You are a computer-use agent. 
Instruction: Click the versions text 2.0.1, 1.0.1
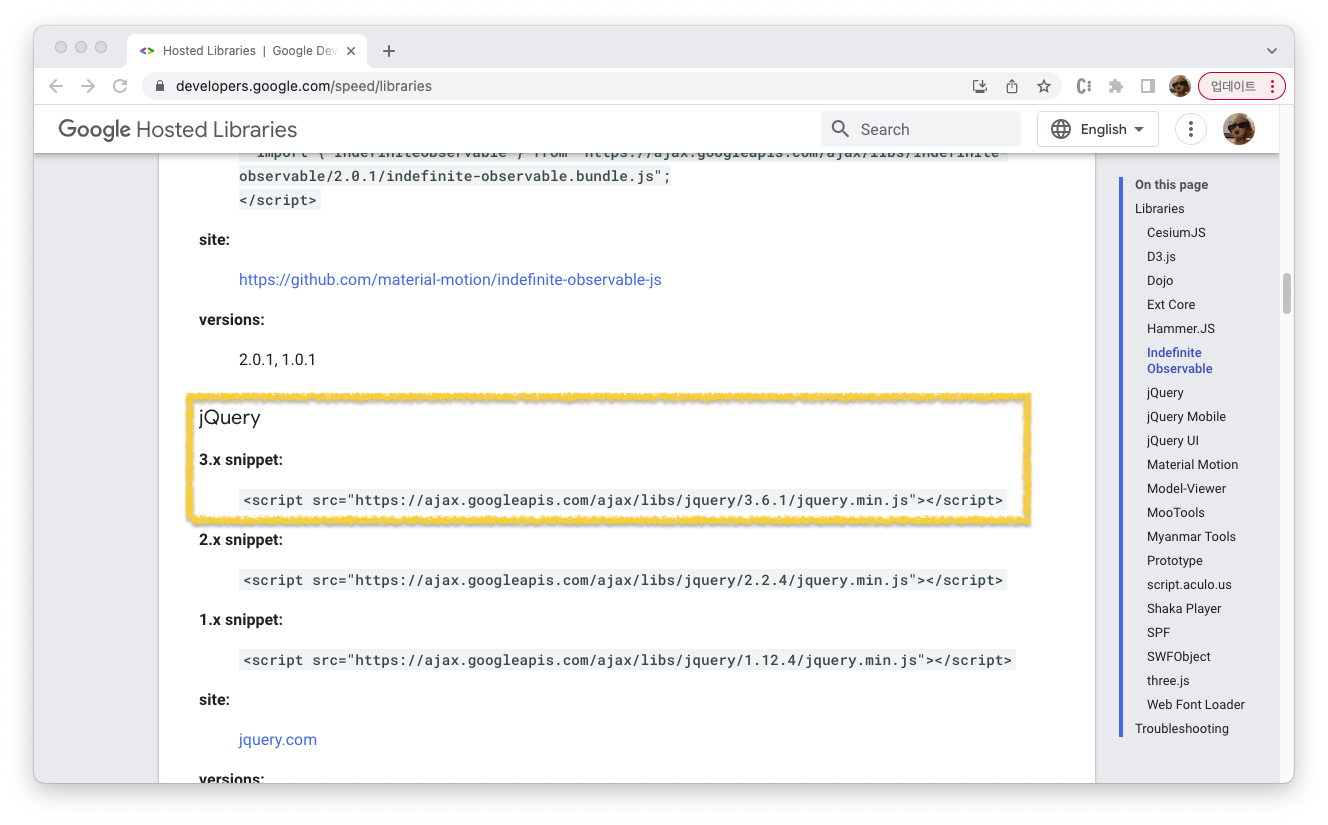point(277,359)
